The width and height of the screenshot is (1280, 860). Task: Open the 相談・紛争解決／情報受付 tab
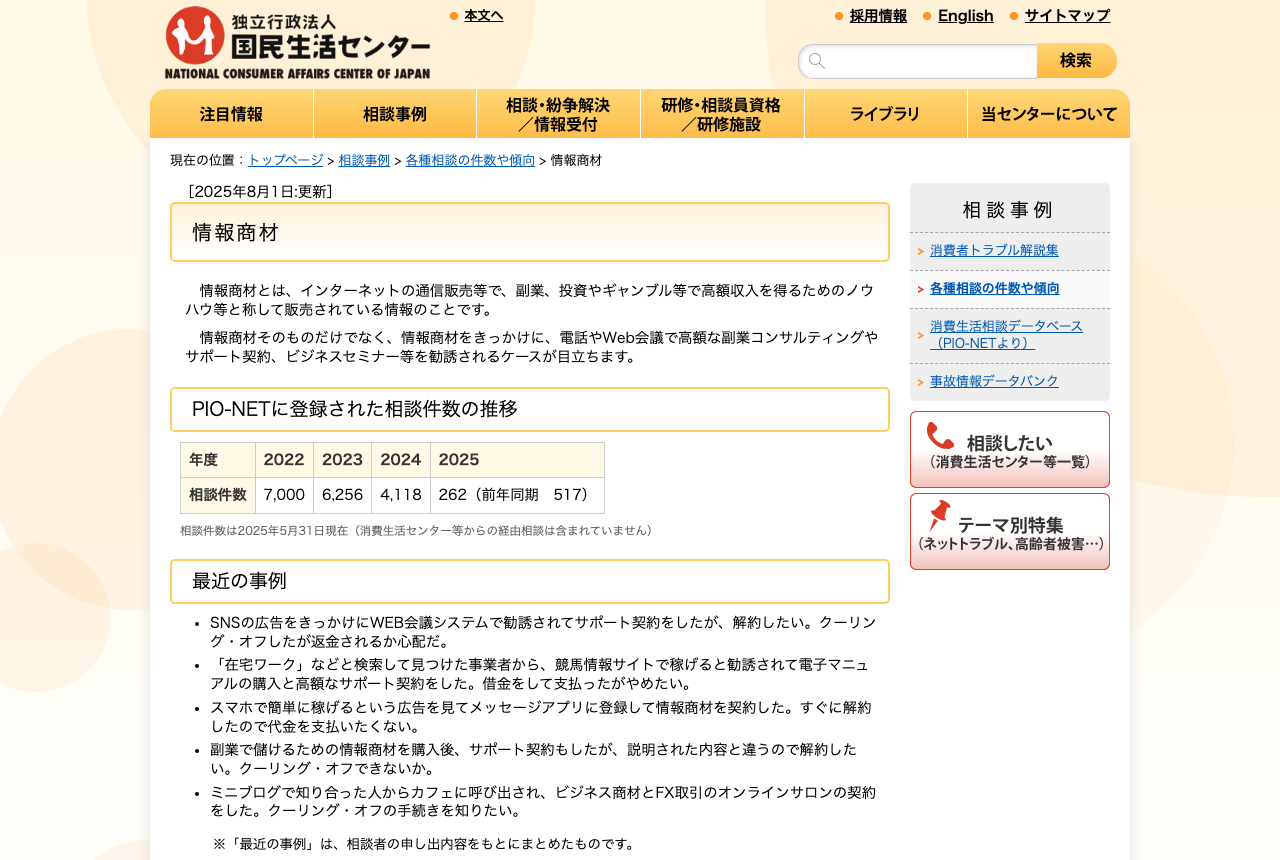[558, 114]
